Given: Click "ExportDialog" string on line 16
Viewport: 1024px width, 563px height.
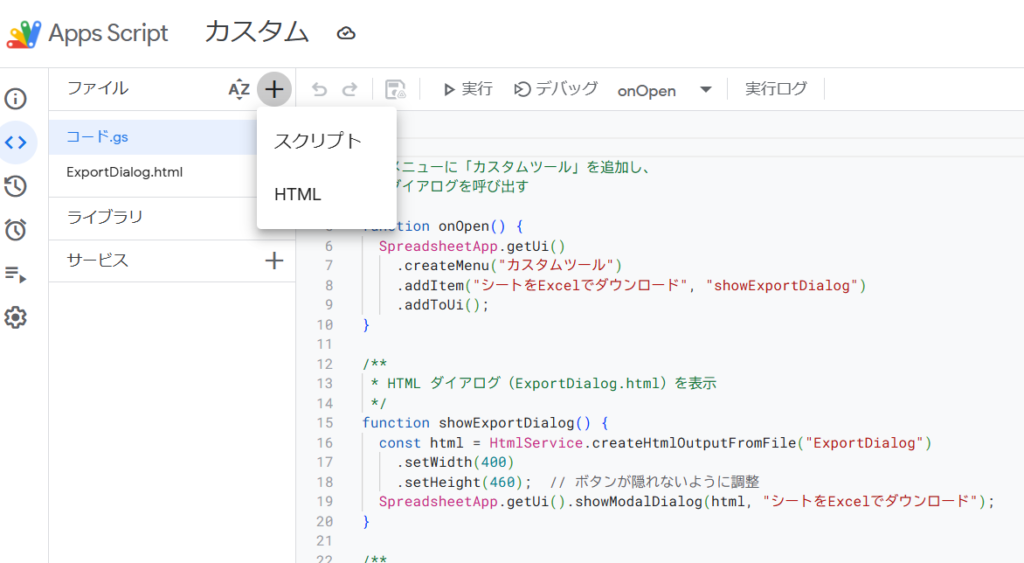Looking at the screenshot, I should [x=864, y=443].
